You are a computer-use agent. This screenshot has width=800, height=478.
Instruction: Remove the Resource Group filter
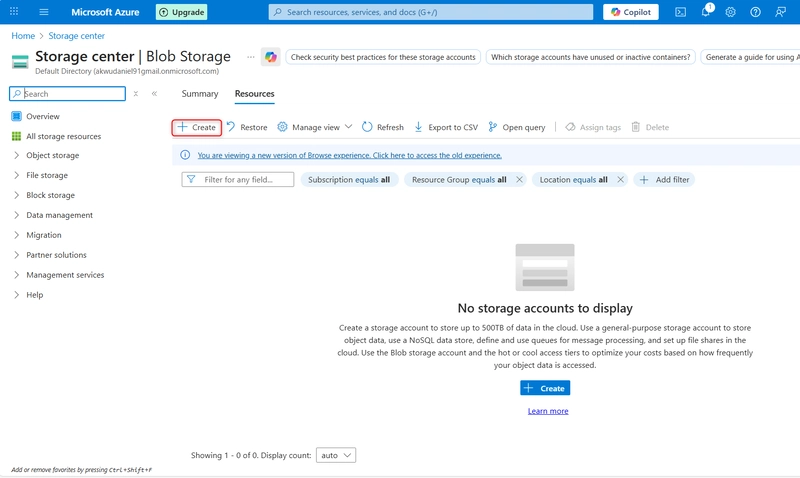pyautogui.click(x=519, y=179)
